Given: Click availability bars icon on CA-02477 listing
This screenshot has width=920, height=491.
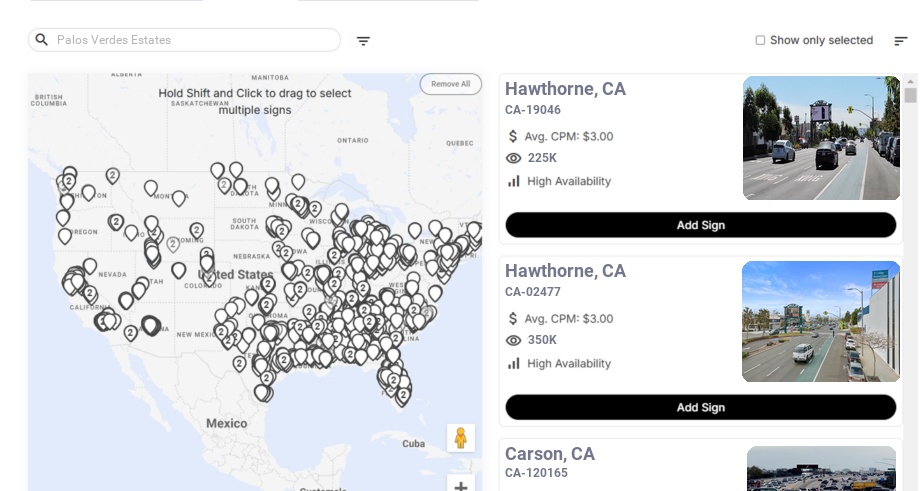Looking at the screenshot, I should (x=514, y=363).
